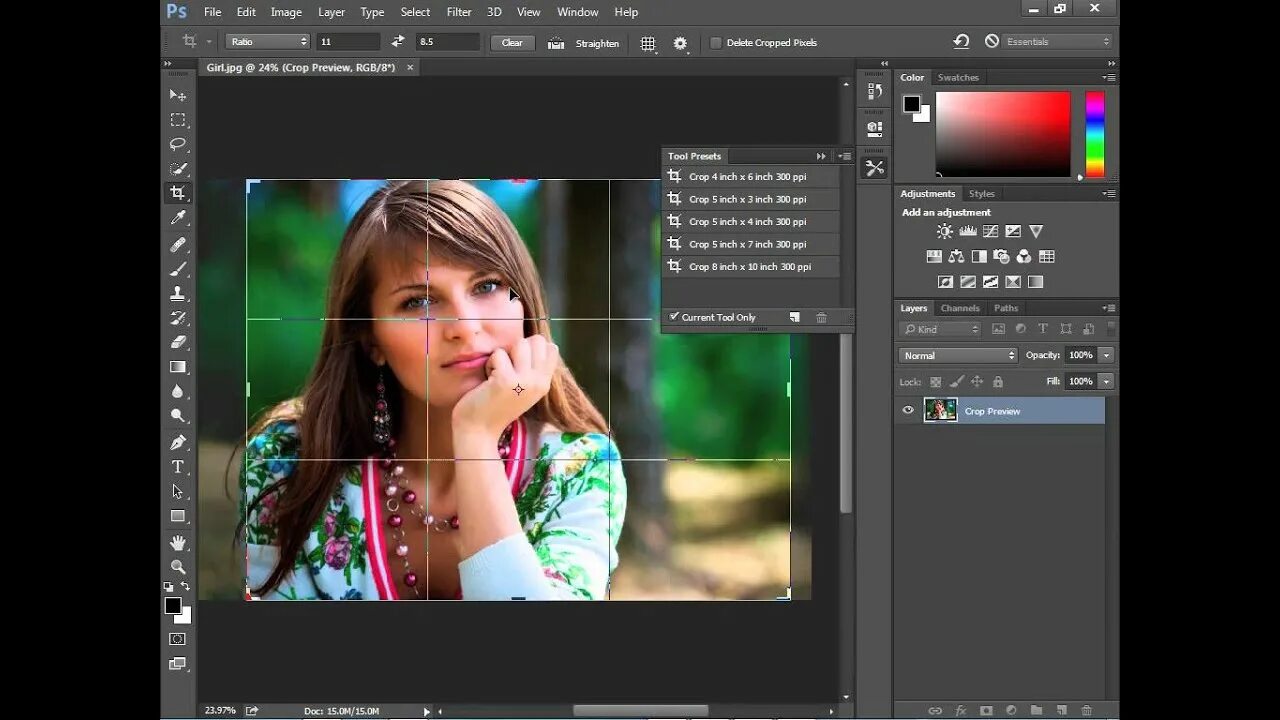
Task: Click the Straighten icon in options bar
Action: (556, 43)
